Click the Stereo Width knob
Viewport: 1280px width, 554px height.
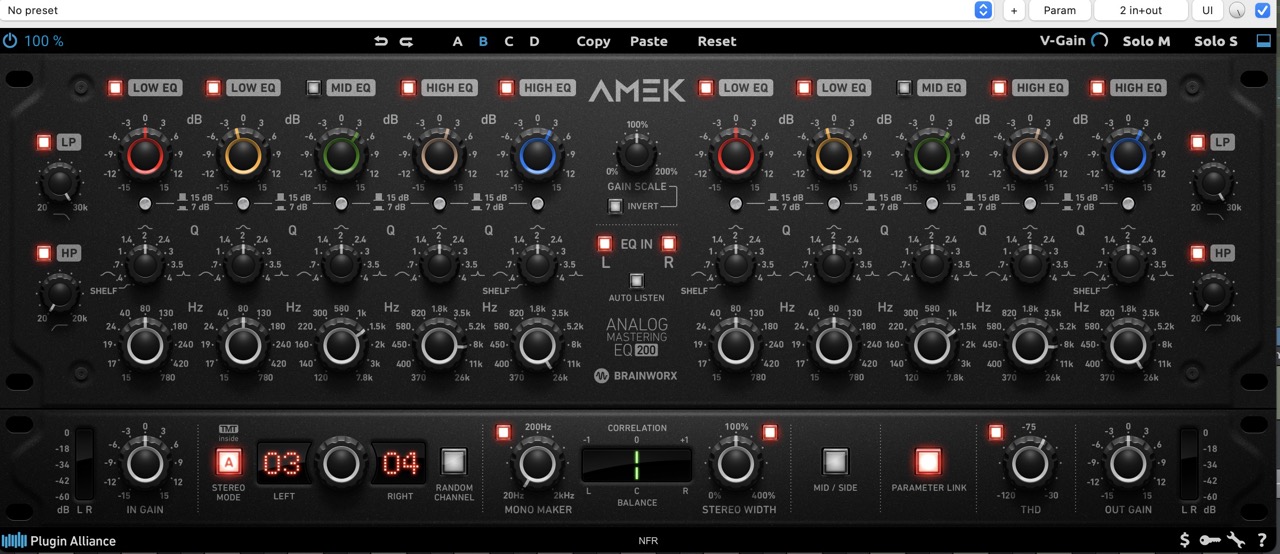click(736, 464)
